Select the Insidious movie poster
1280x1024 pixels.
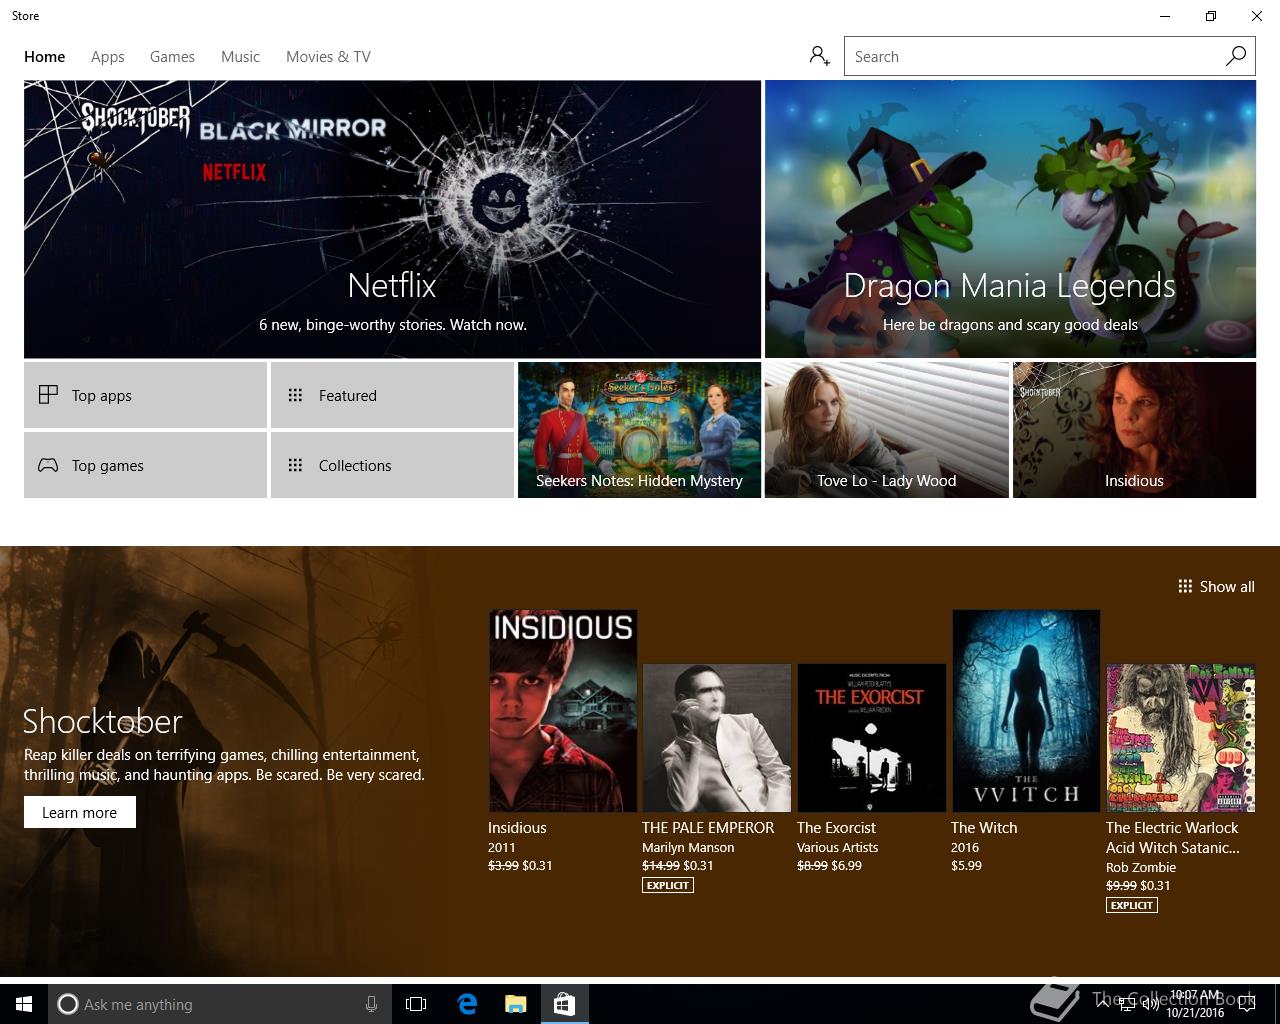[x=563, y=711]
